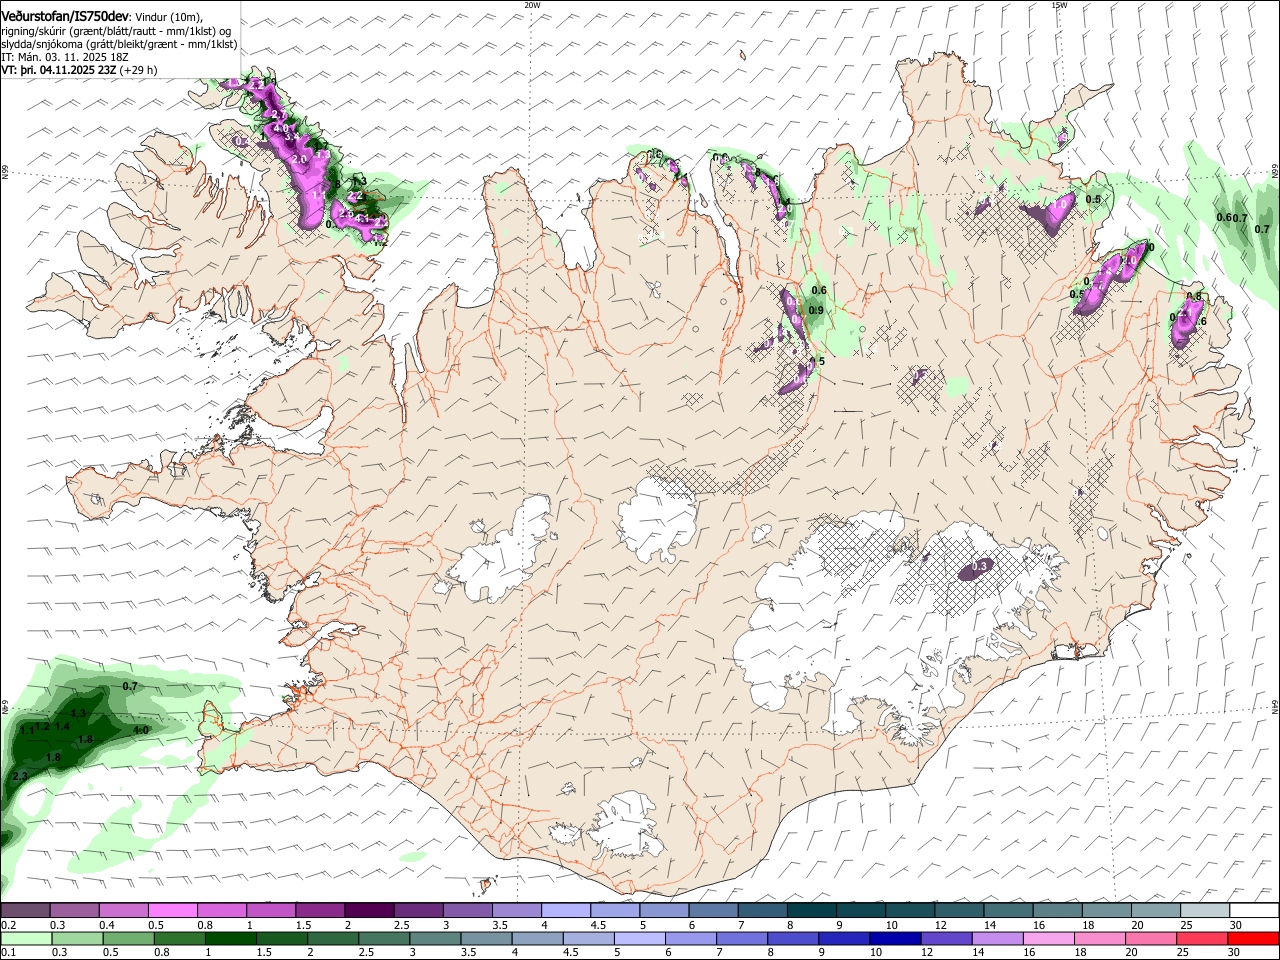This screenshot has height=960, width=1280.
Task: Click the 64N latitude label on right edge
Action: (x=1275, y=705)
